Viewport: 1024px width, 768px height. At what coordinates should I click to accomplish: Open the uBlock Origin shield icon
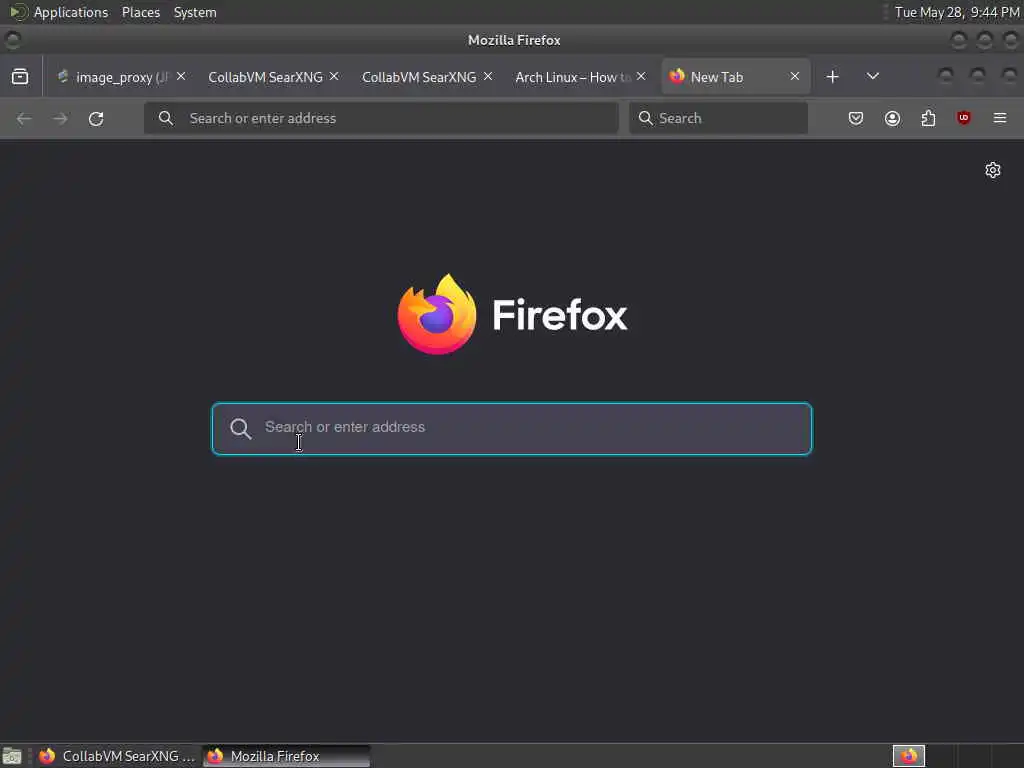(963, 118)
